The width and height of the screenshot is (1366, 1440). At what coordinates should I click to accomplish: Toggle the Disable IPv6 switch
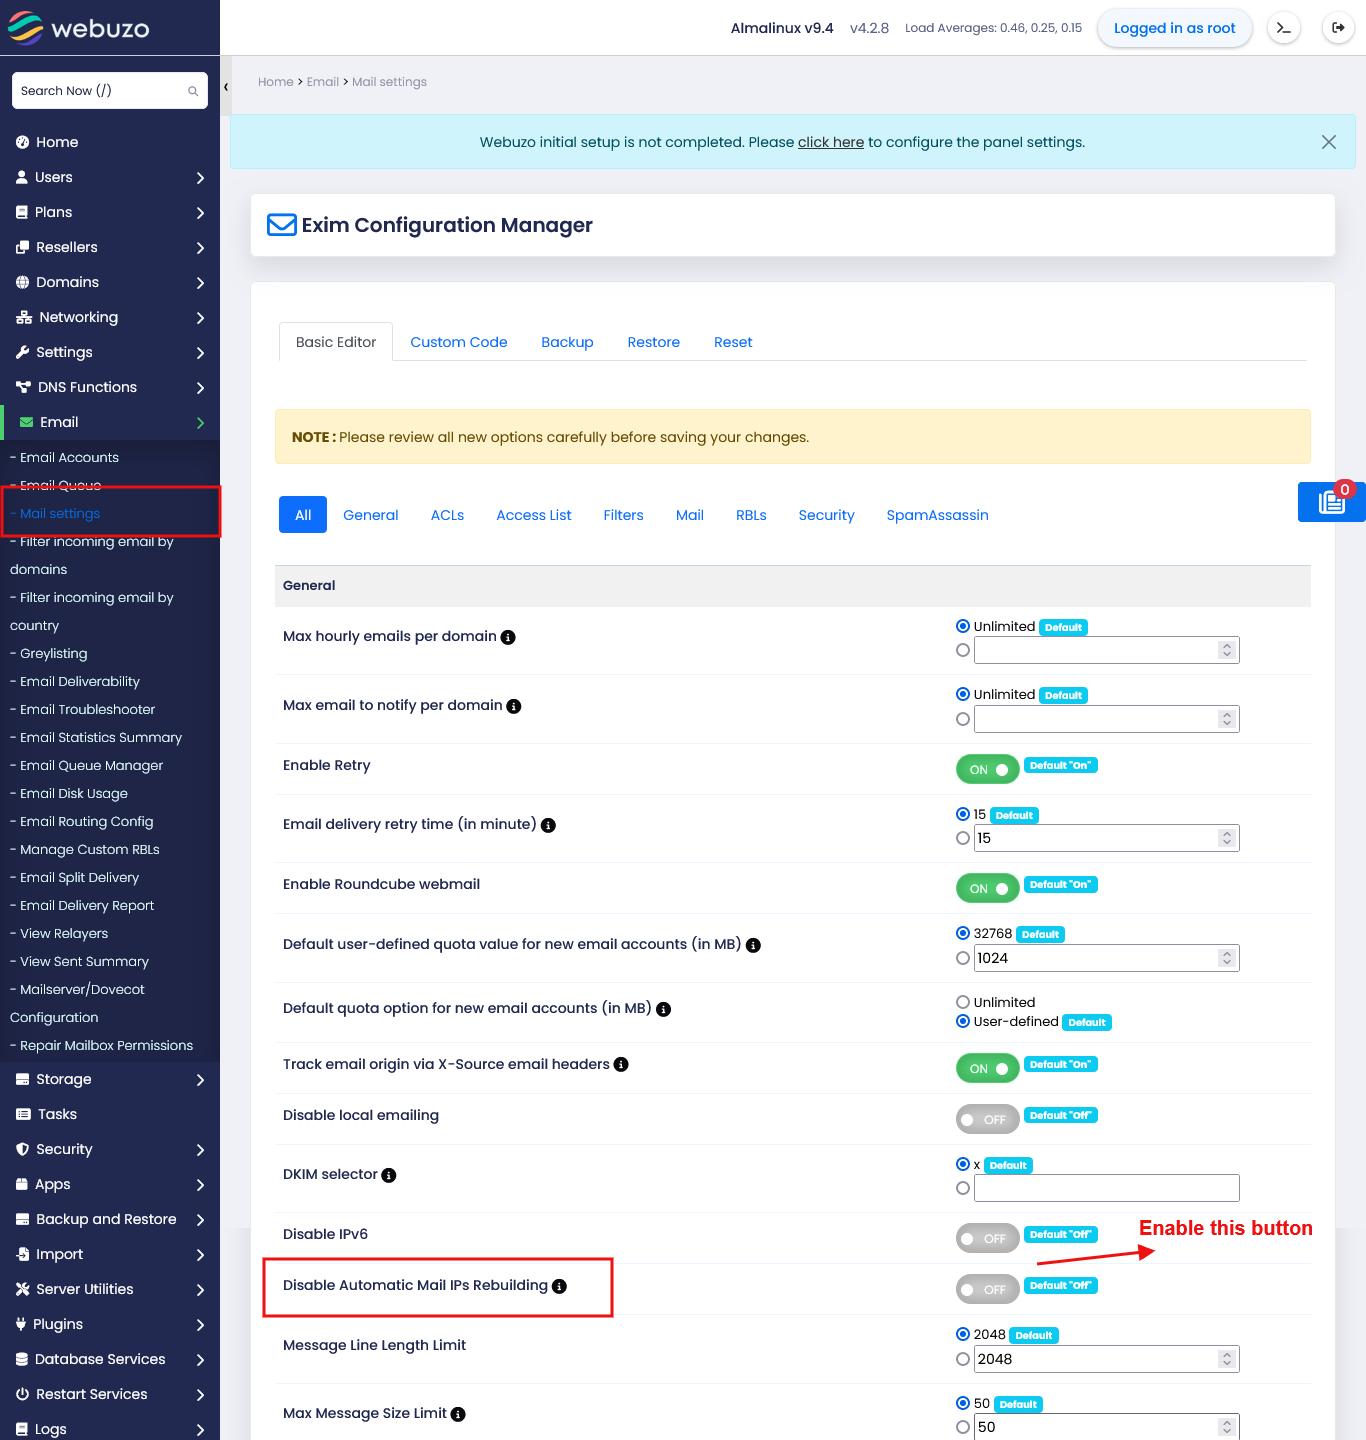987,1238
